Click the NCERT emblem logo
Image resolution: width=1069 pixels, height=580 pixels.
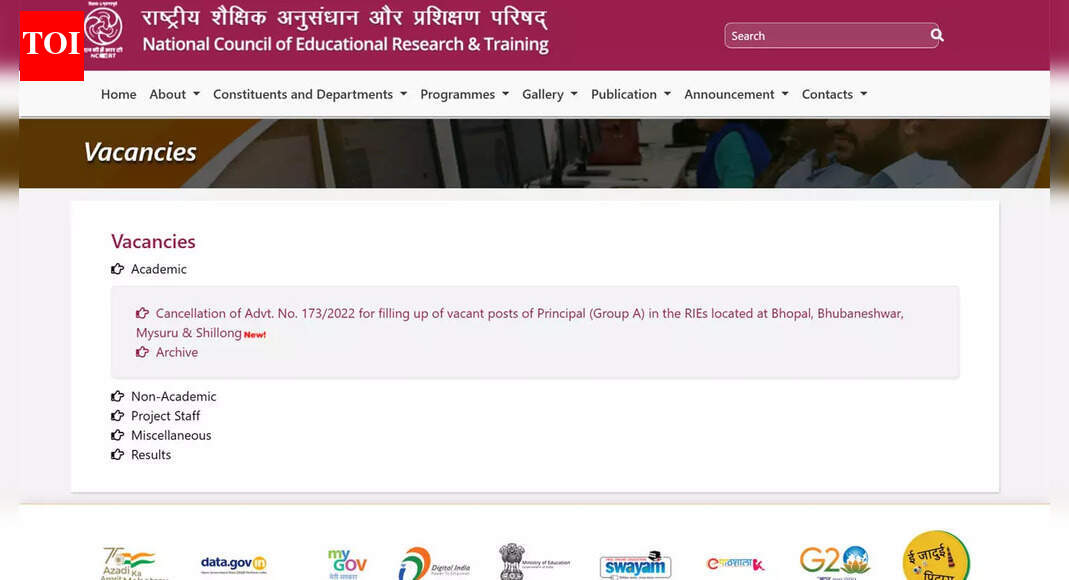(105, 32)
